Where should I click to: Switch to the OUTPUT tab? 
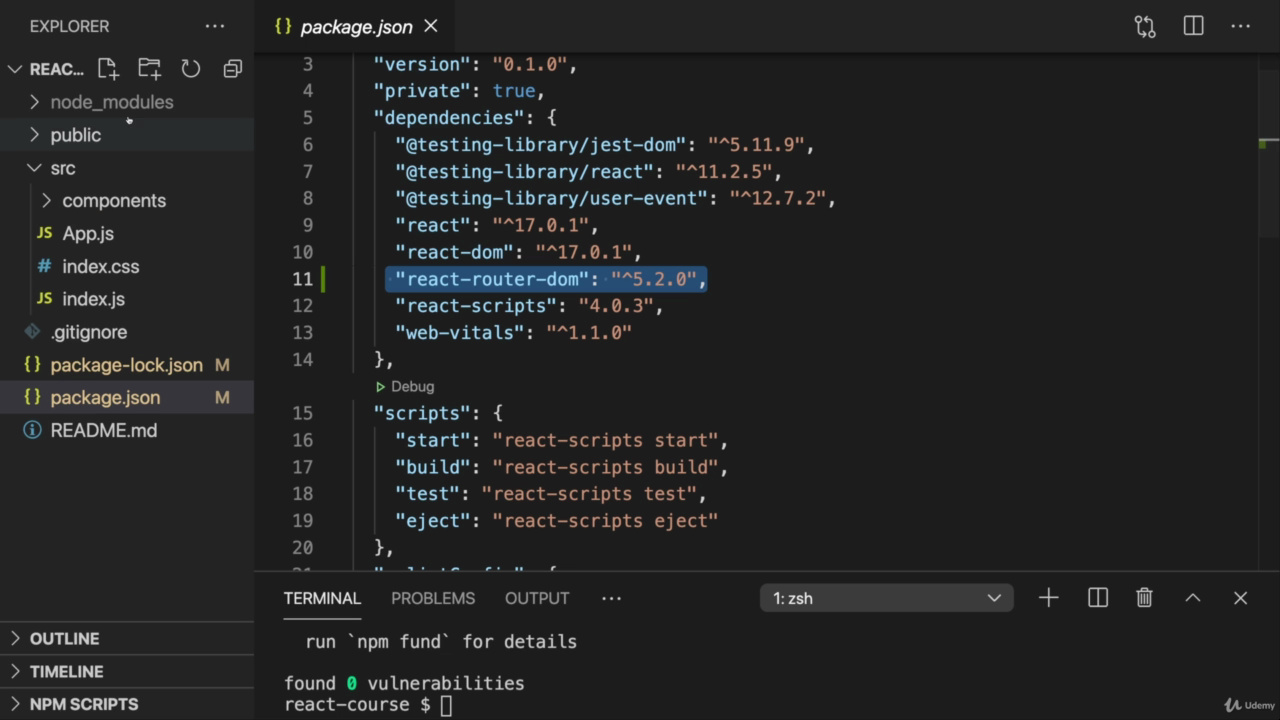pos(537,598)
